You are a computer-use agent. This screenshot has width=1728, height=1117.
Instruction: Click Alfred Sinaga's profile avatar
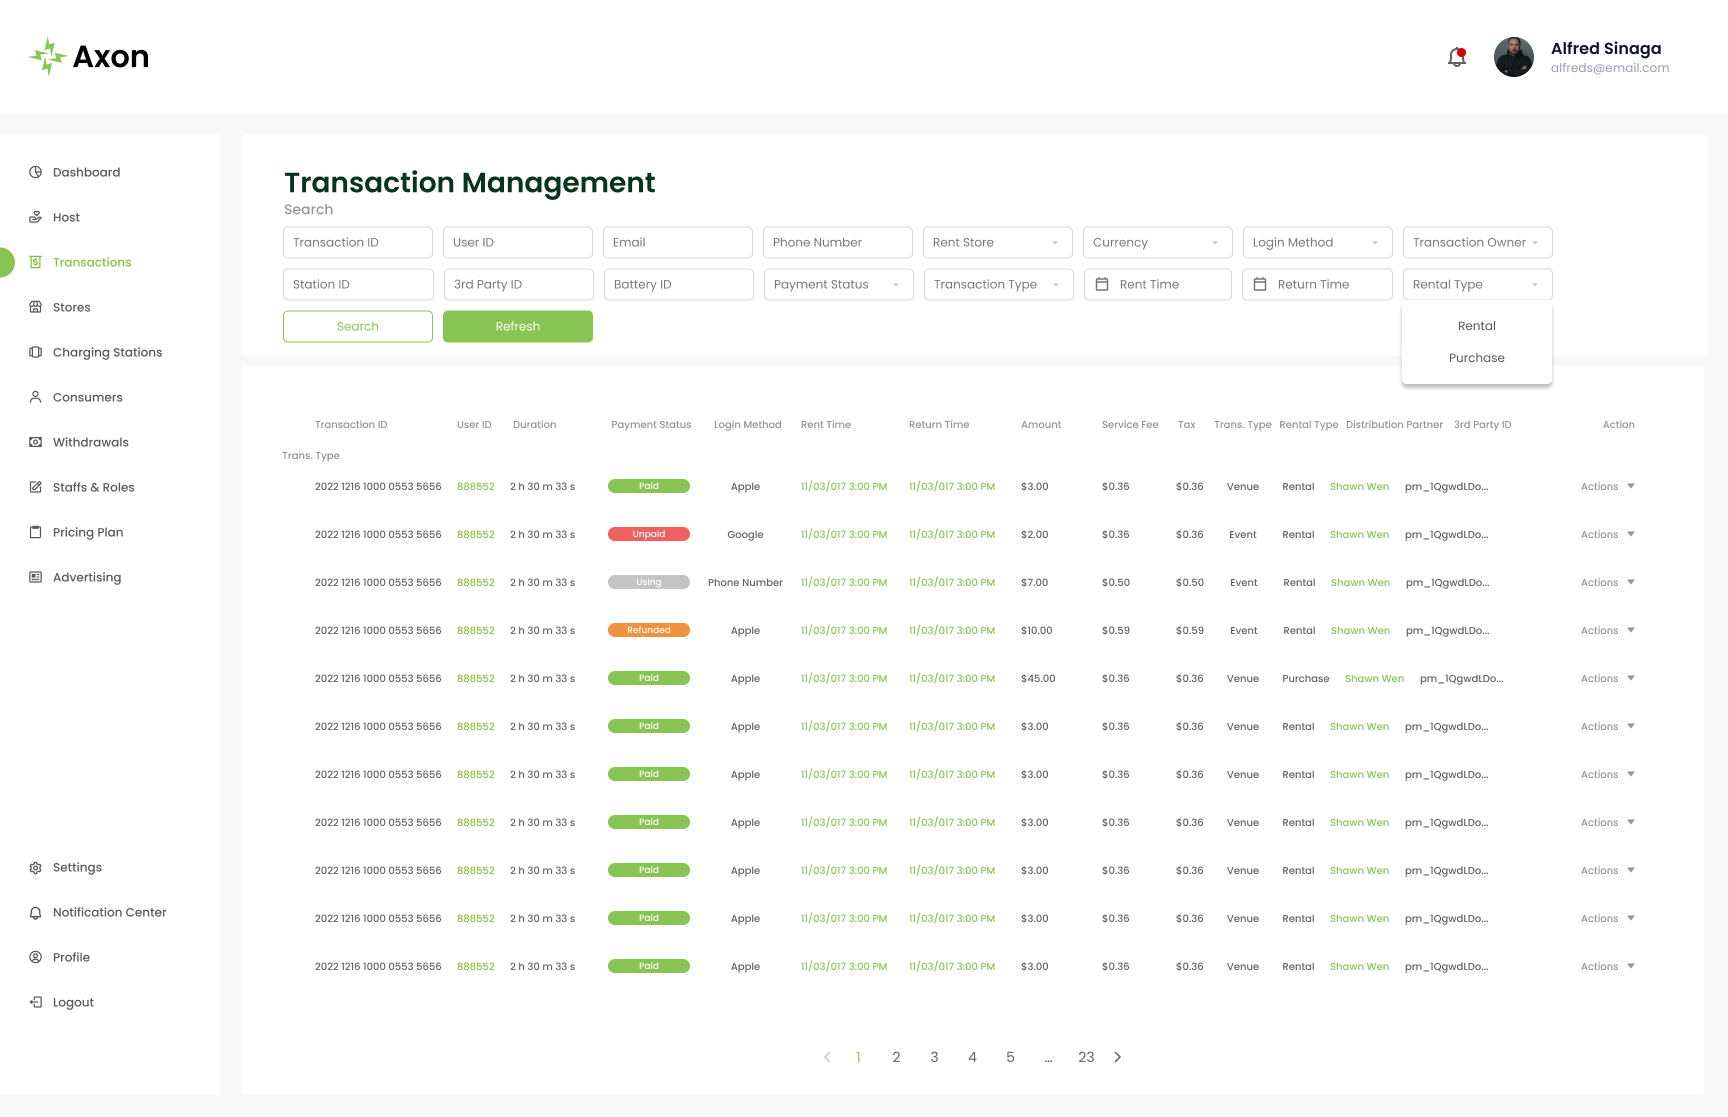(x=1513, y=57)
